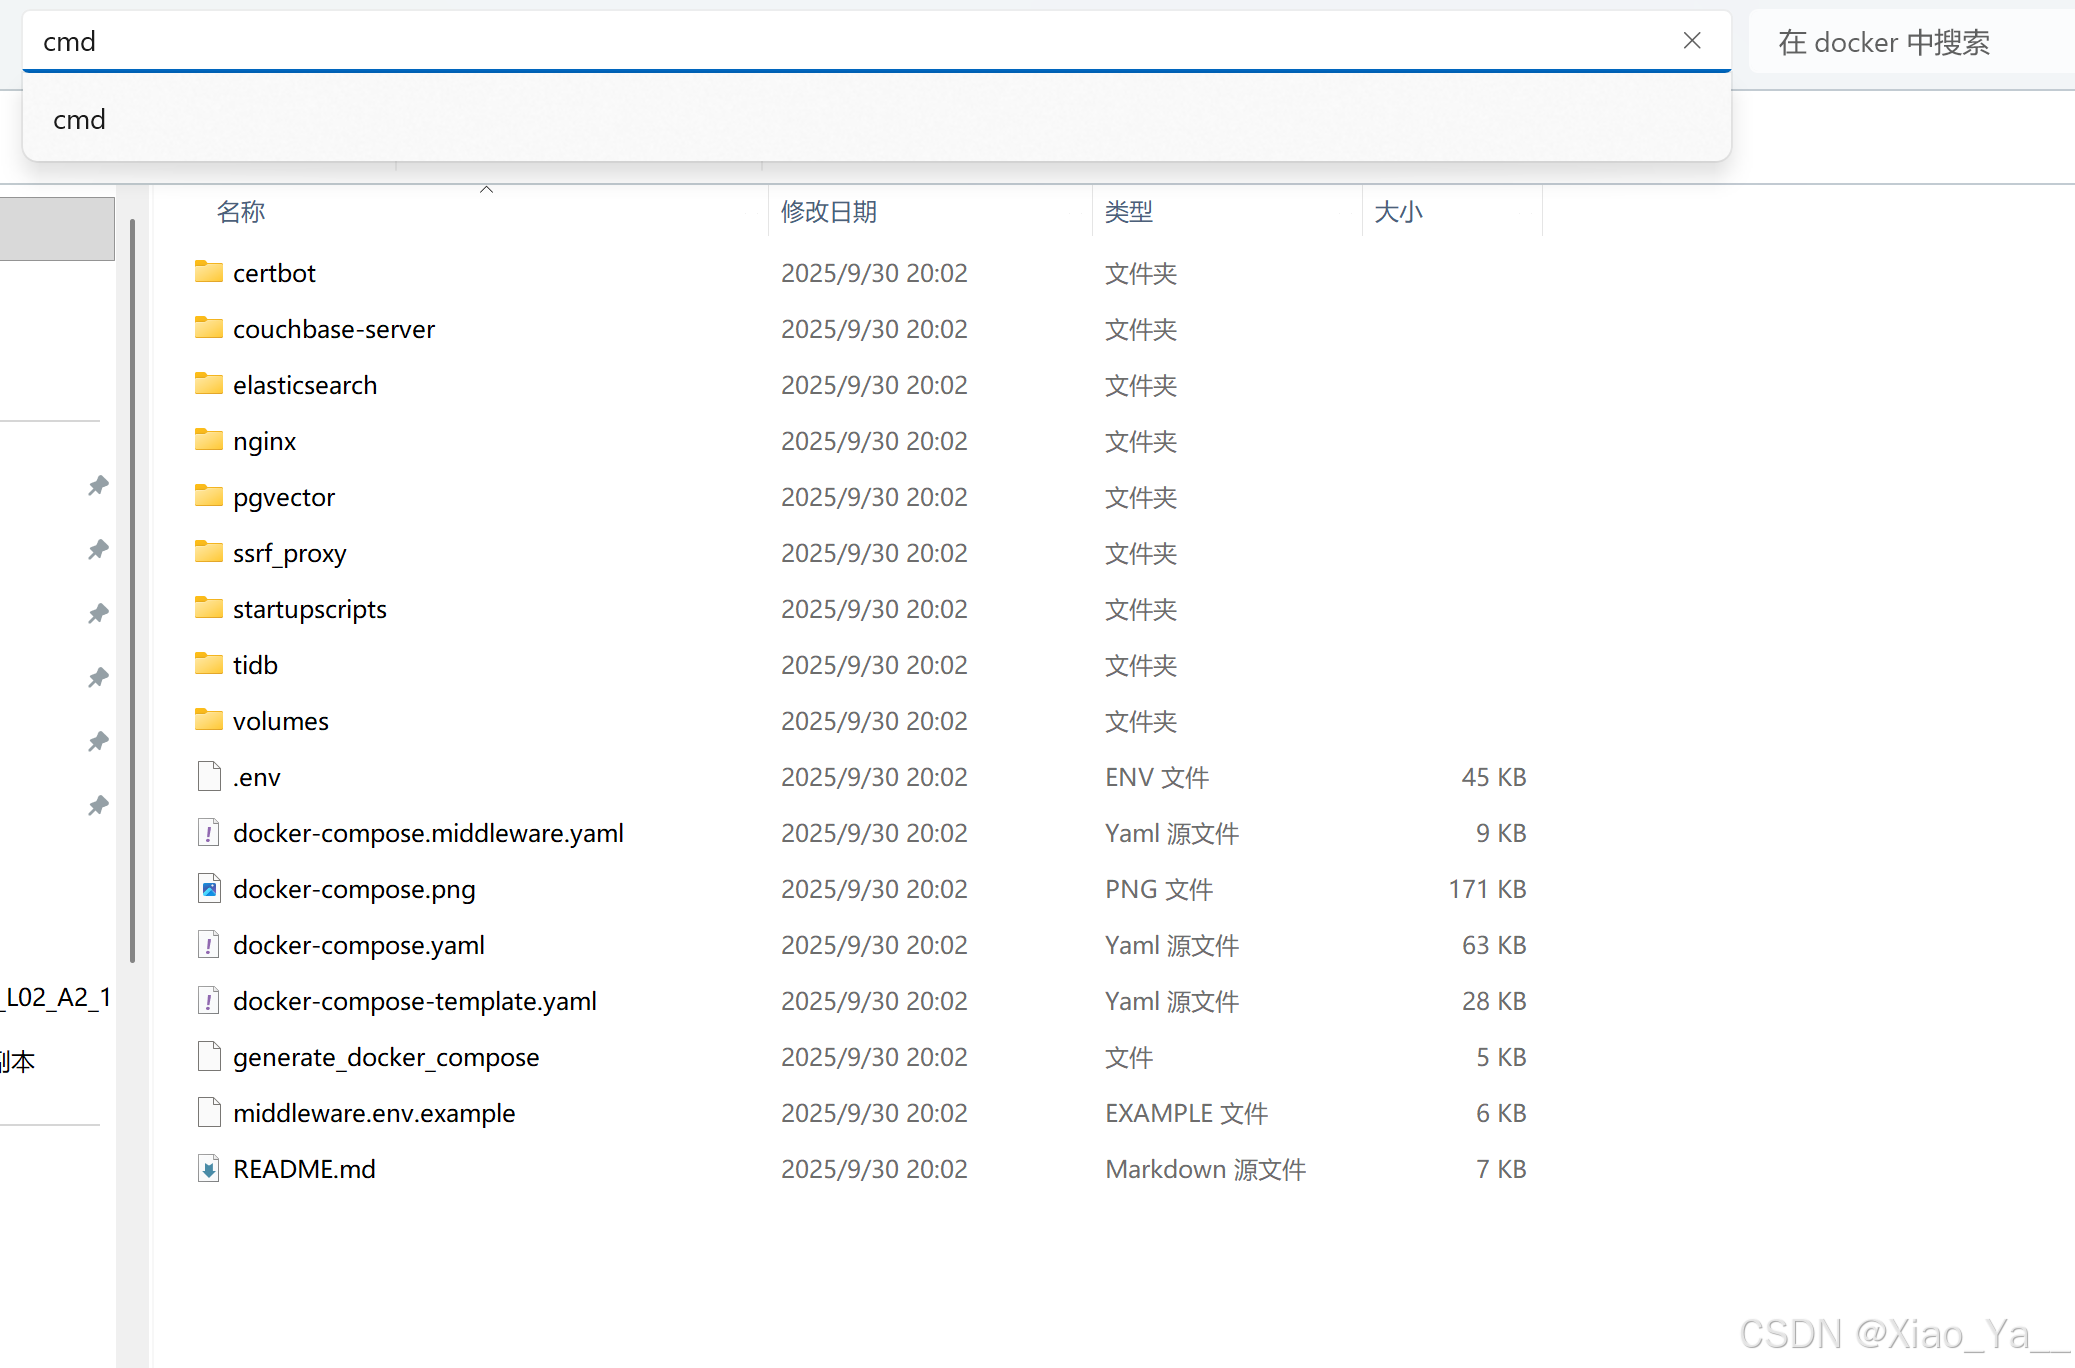Screen dimensions: 2075x1368
Task: Select the volumes folder icon
Action: (208, 720)
